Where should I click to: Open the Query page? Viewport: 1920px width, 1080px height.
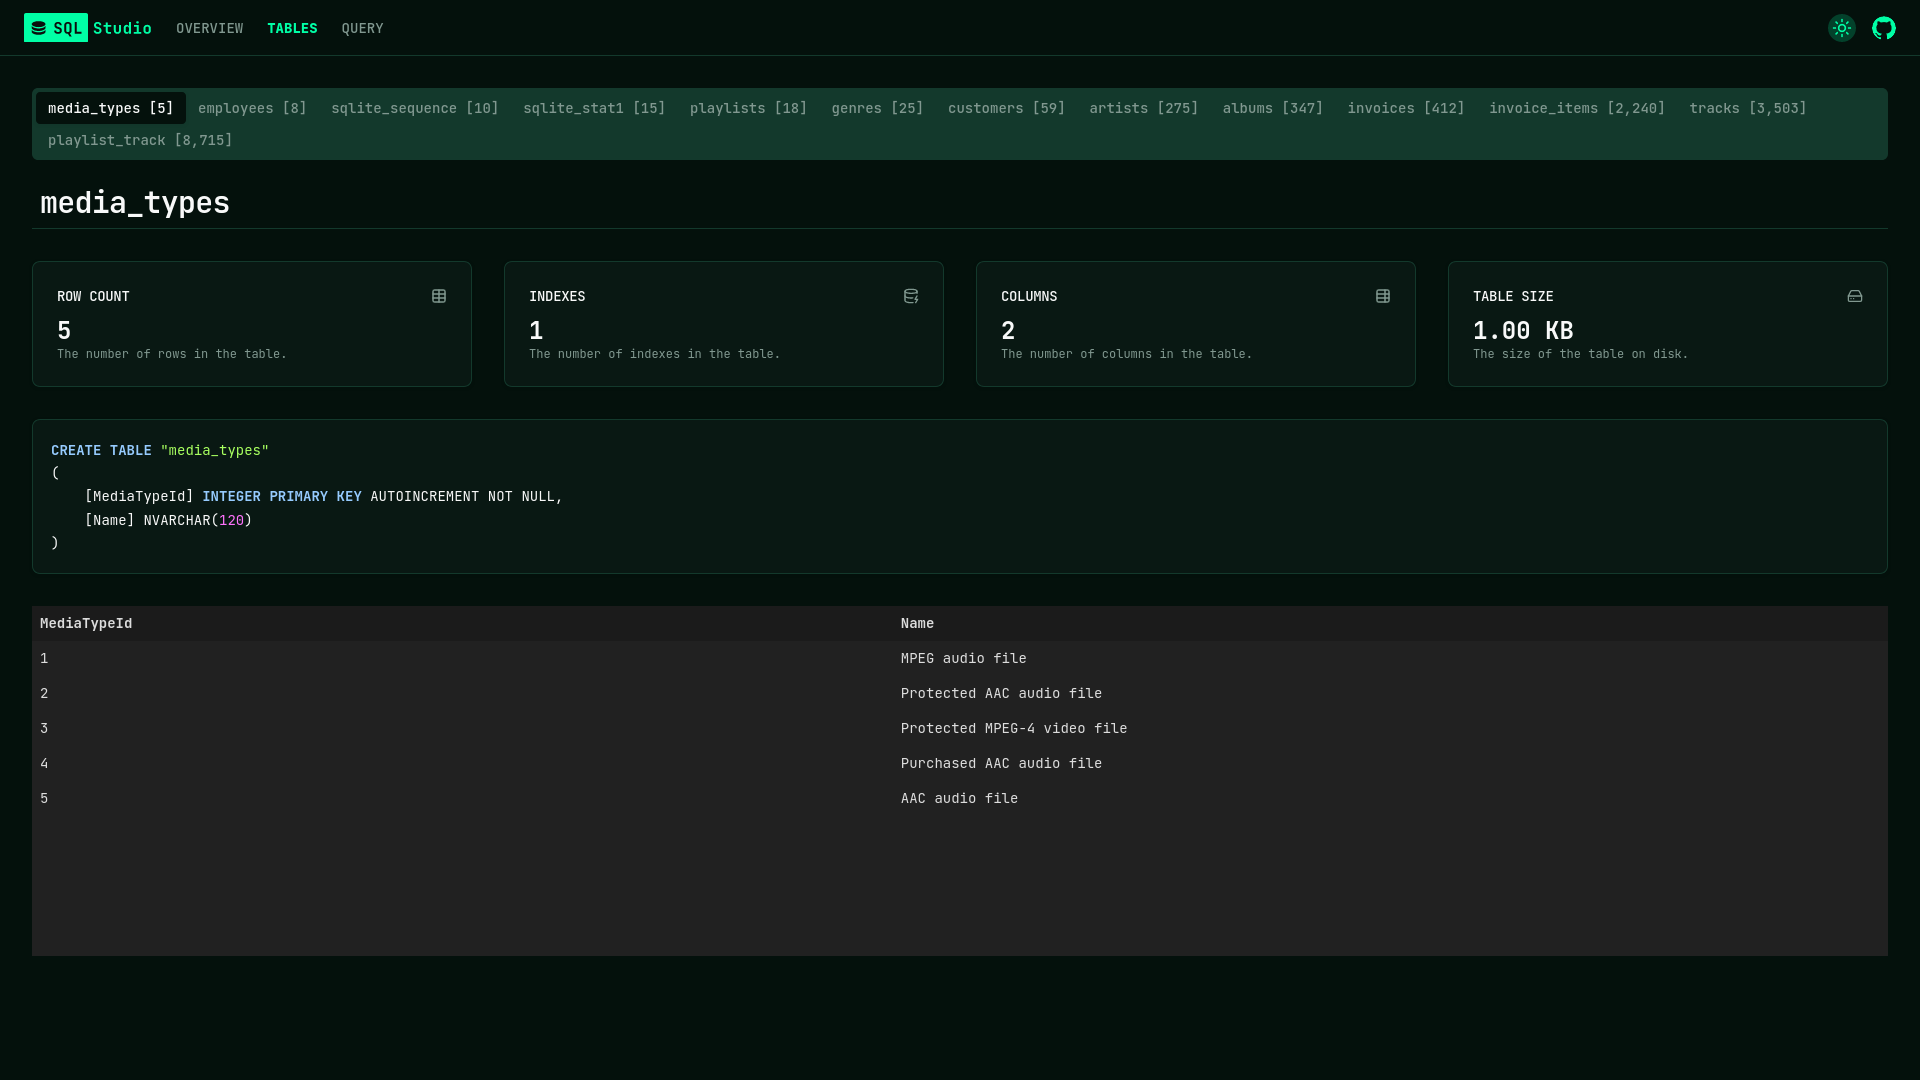pos(362,28)
